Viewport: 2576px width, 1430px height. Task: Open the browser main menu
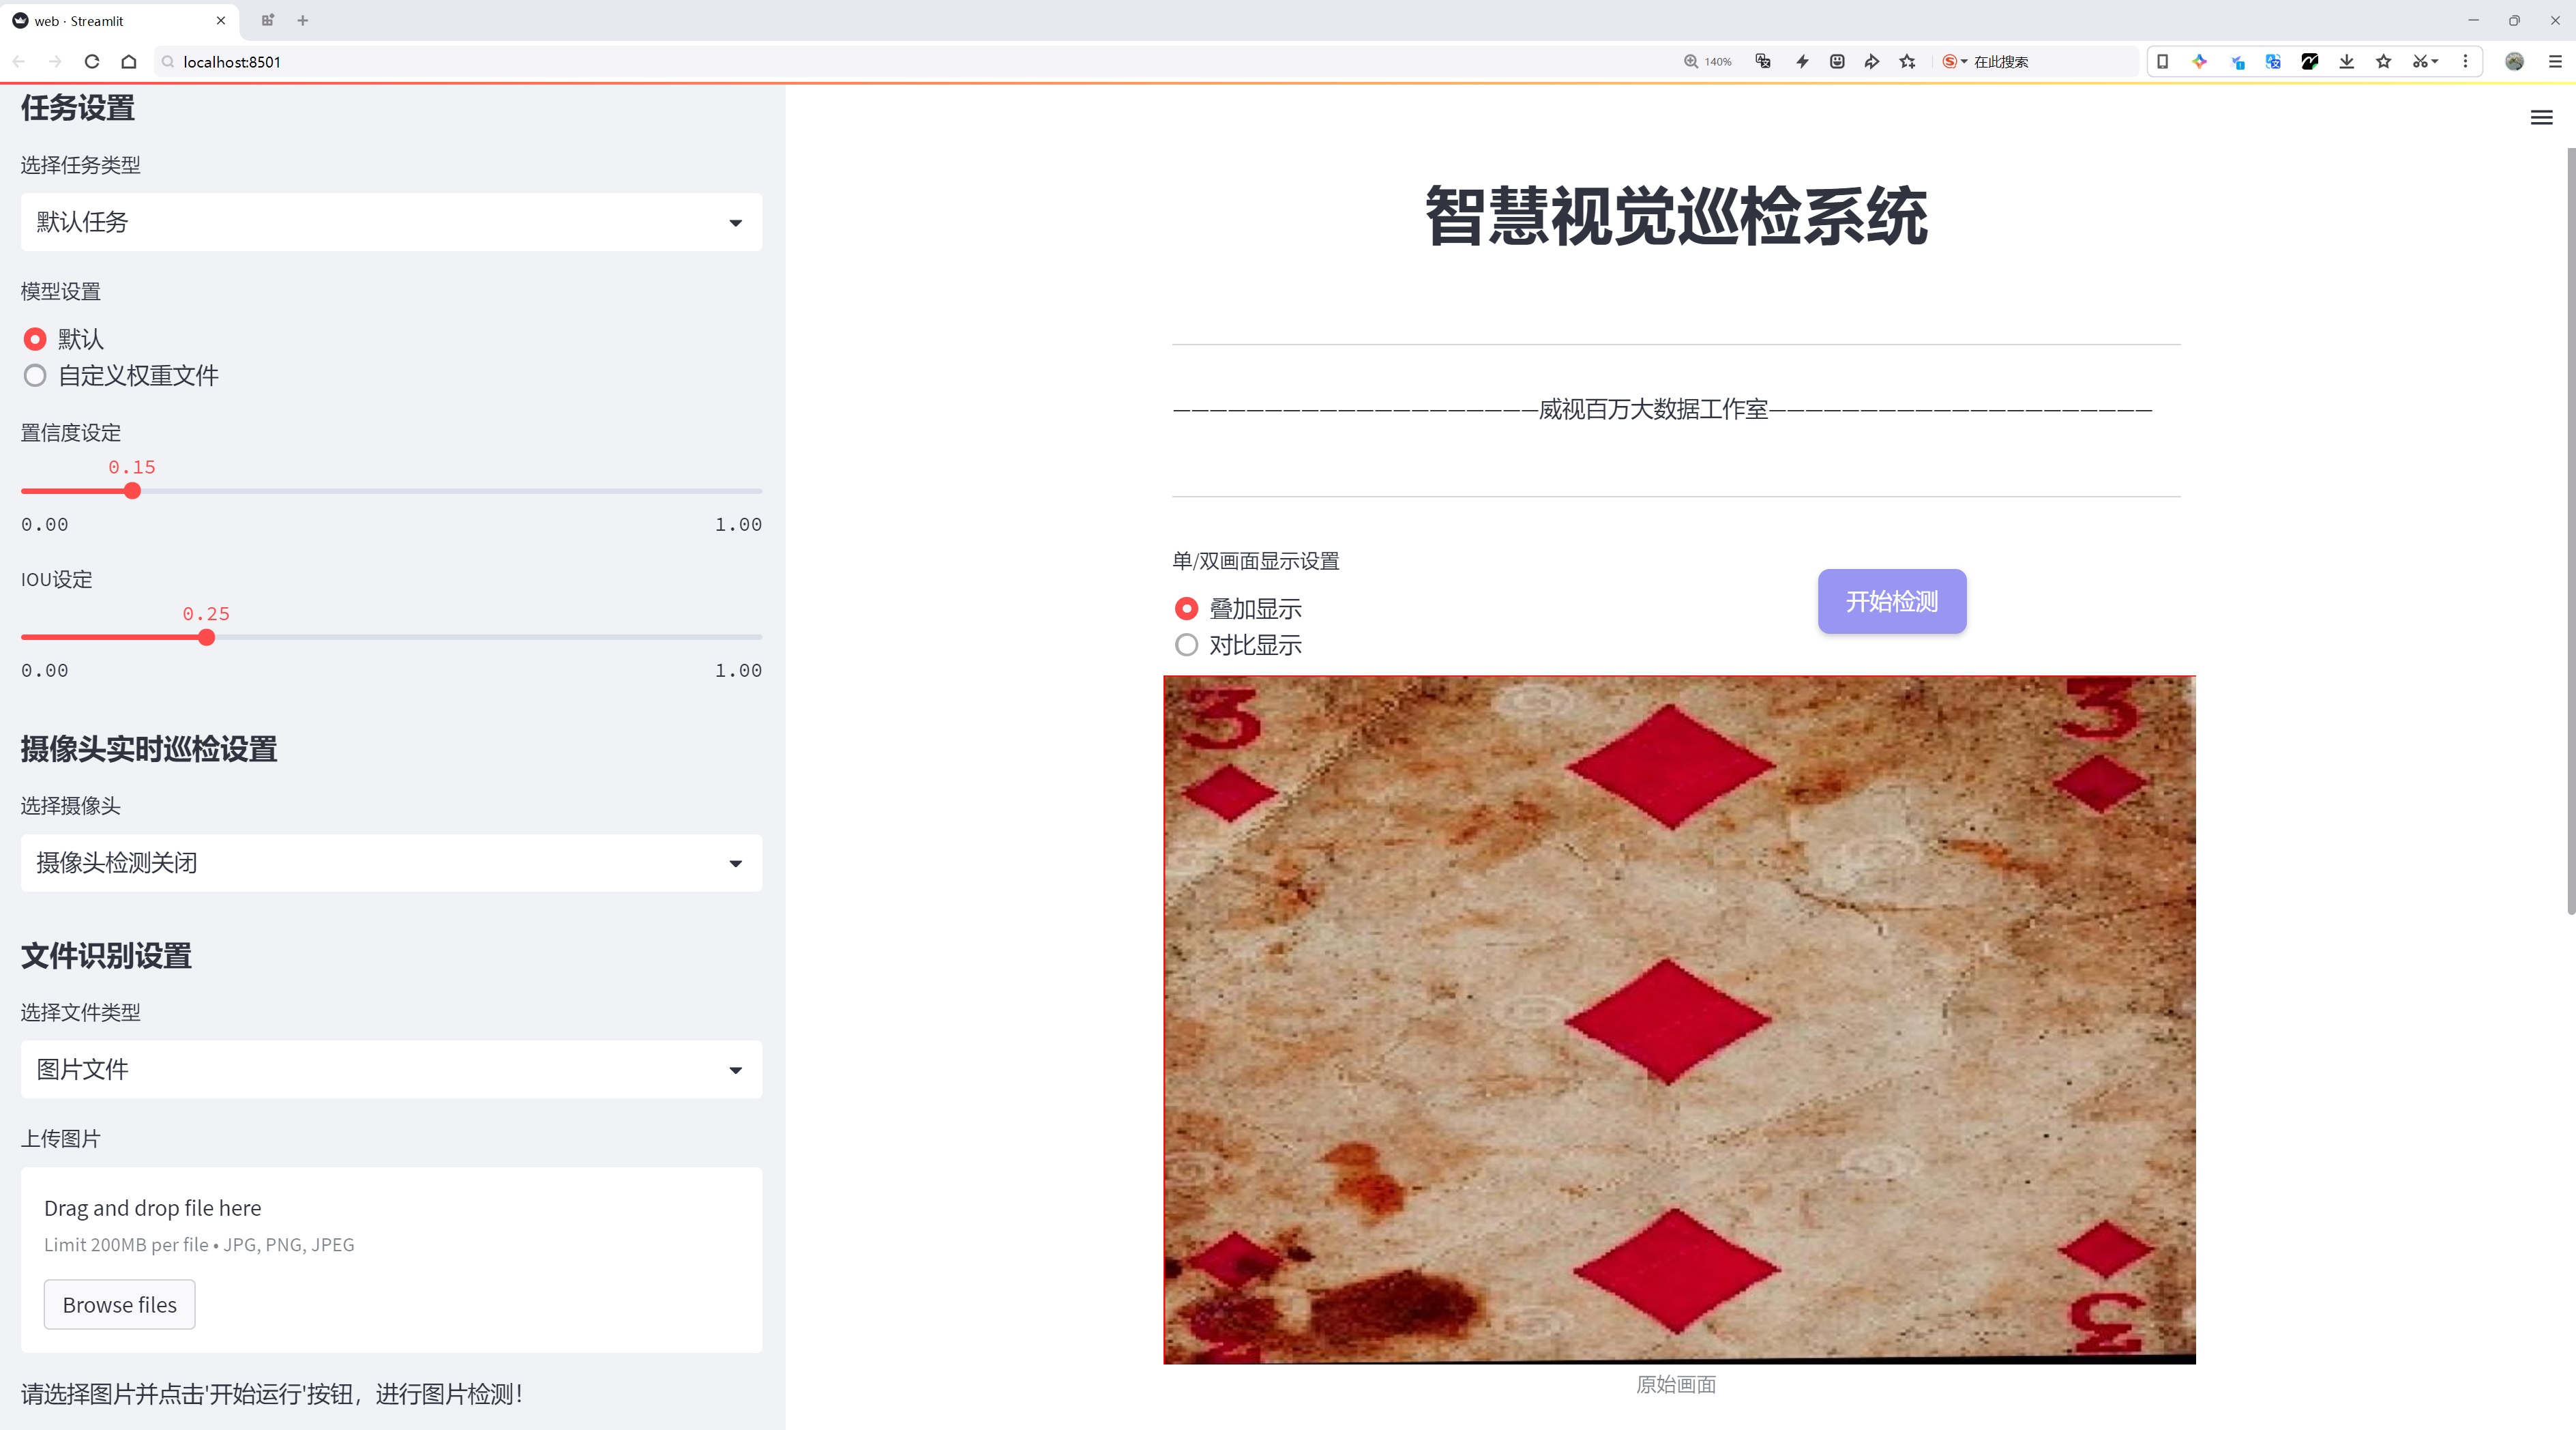coord(2555,62)
